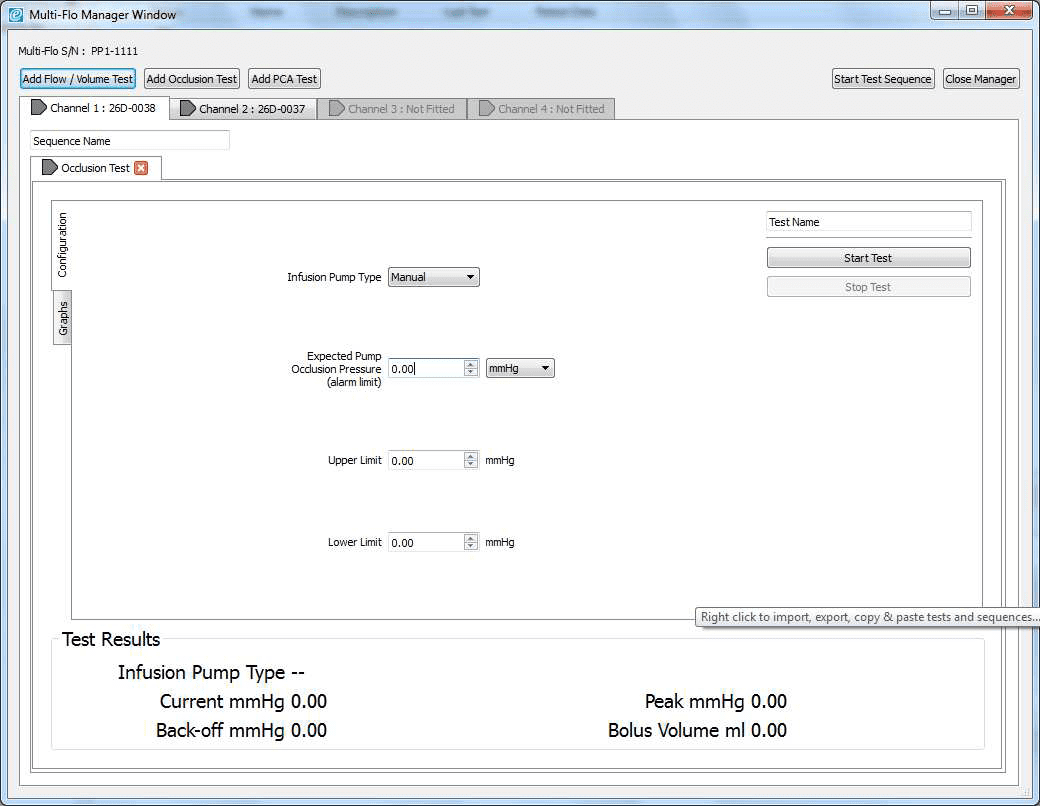The height and width of the screenshot is (806, 1040).
Task: Click the Channel 2 tab arrow icon
Action: (x=188, y=109)
